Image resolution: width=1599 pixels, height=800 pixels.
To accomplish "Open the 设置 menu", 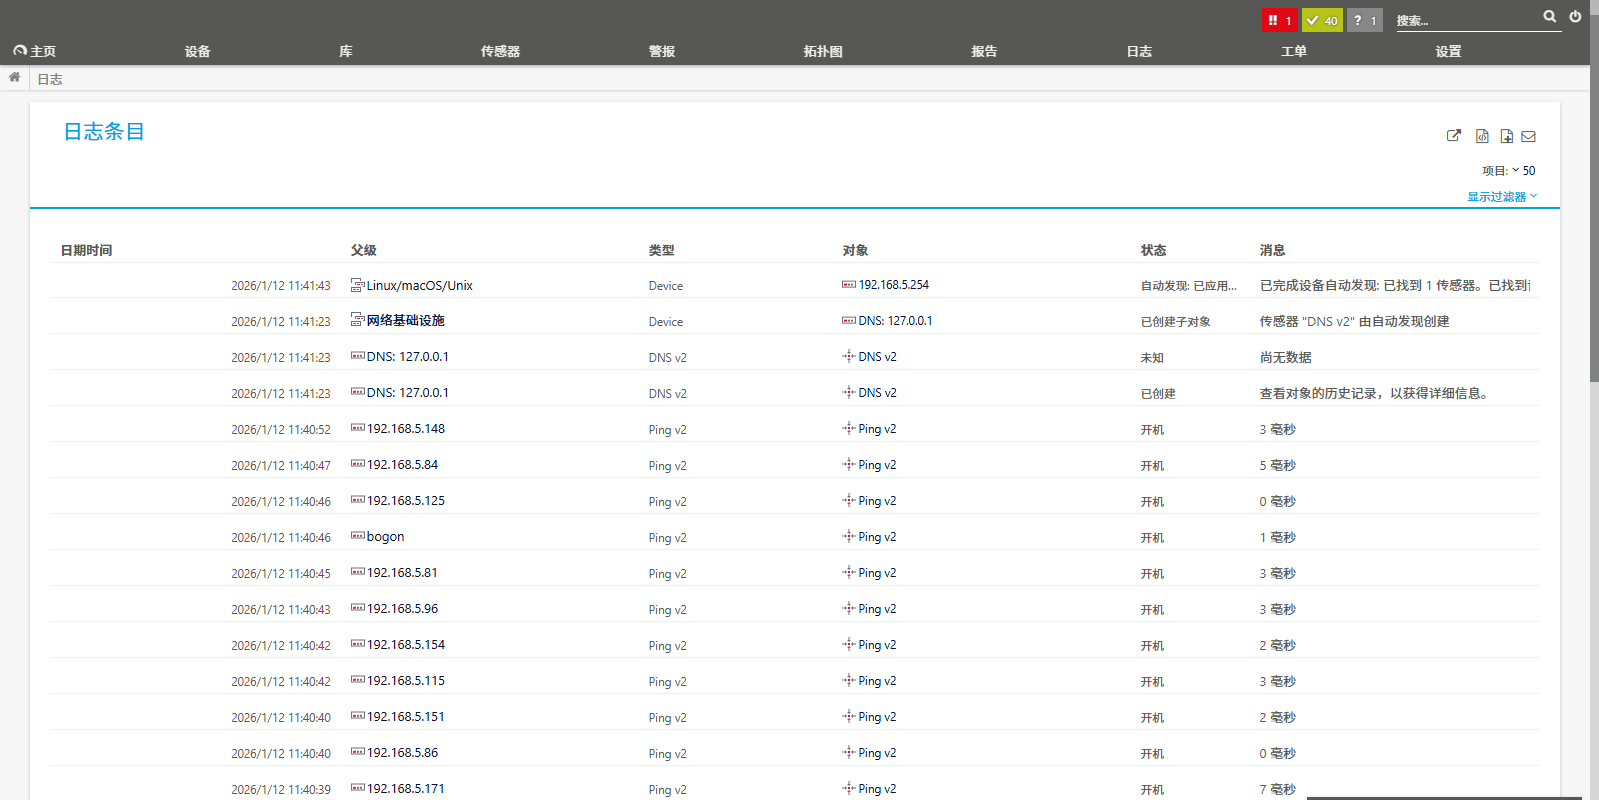I will 1448,51.
